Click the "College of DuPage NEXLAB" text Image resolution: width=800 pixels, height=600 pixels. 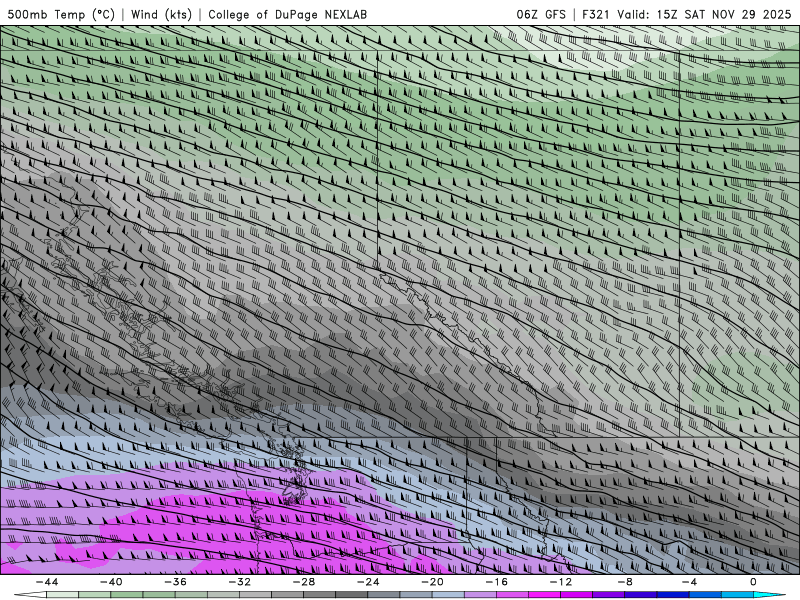(288, 14)
